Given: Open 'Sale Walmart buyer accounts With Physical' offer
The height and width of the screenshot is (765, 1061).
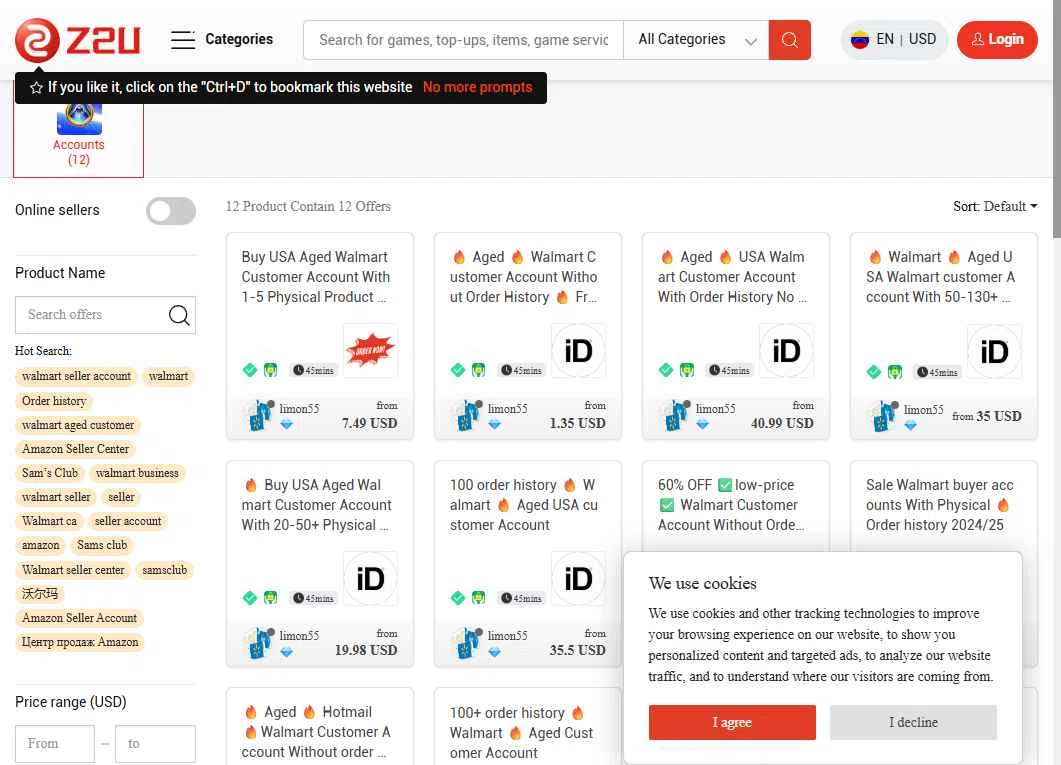Looking at the screenshot, I should (940, 505).
